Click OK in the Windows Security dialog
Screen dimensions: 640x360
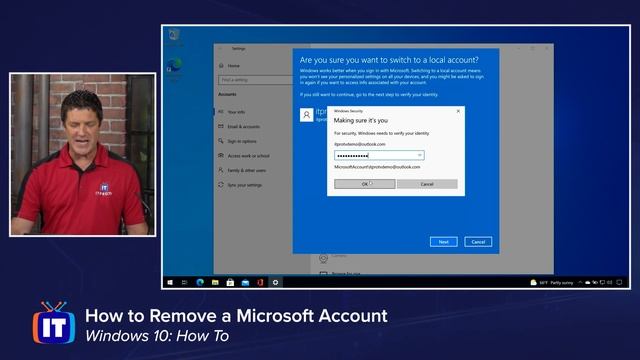(364, 184)
